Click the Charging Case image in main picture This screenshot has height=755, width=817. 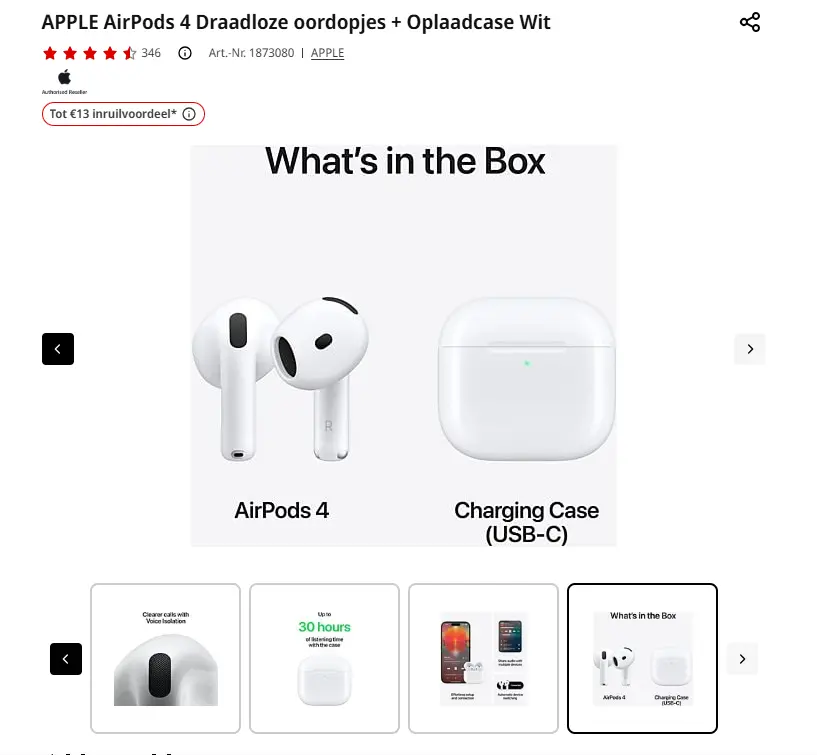pyautogui.click(x=527, y=379)
